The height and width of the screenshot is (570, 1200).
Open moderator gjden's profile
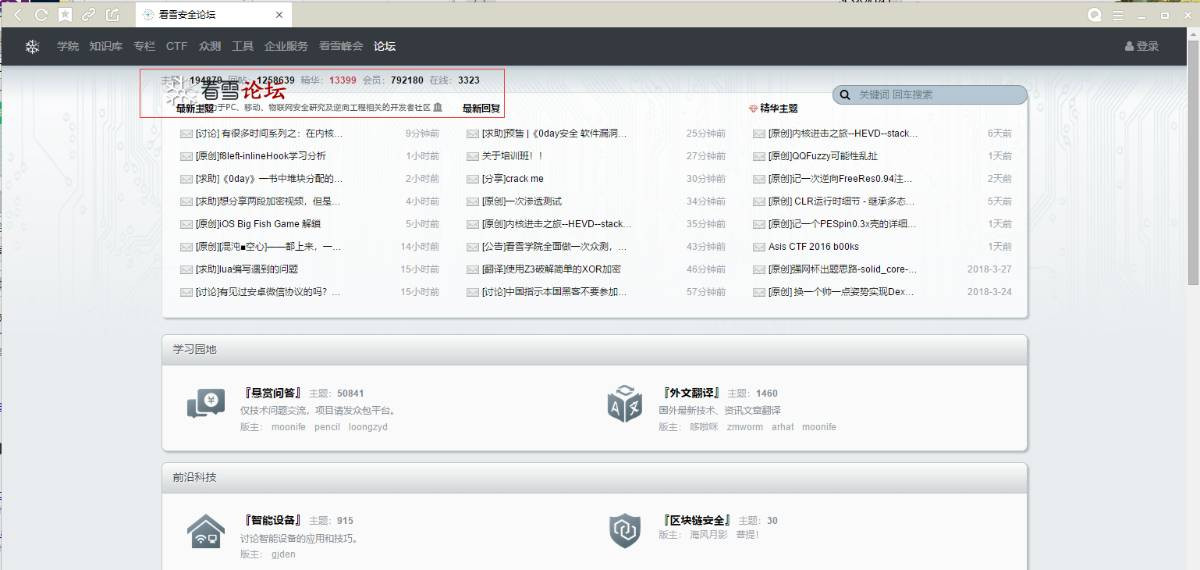[x=283, y=554]
